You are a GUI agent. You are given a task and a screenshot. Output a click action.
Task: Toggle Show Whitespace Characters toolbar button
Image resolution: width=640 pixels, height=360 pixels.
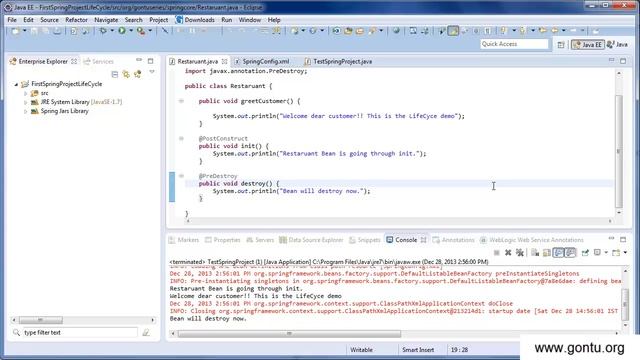point(487,31)
